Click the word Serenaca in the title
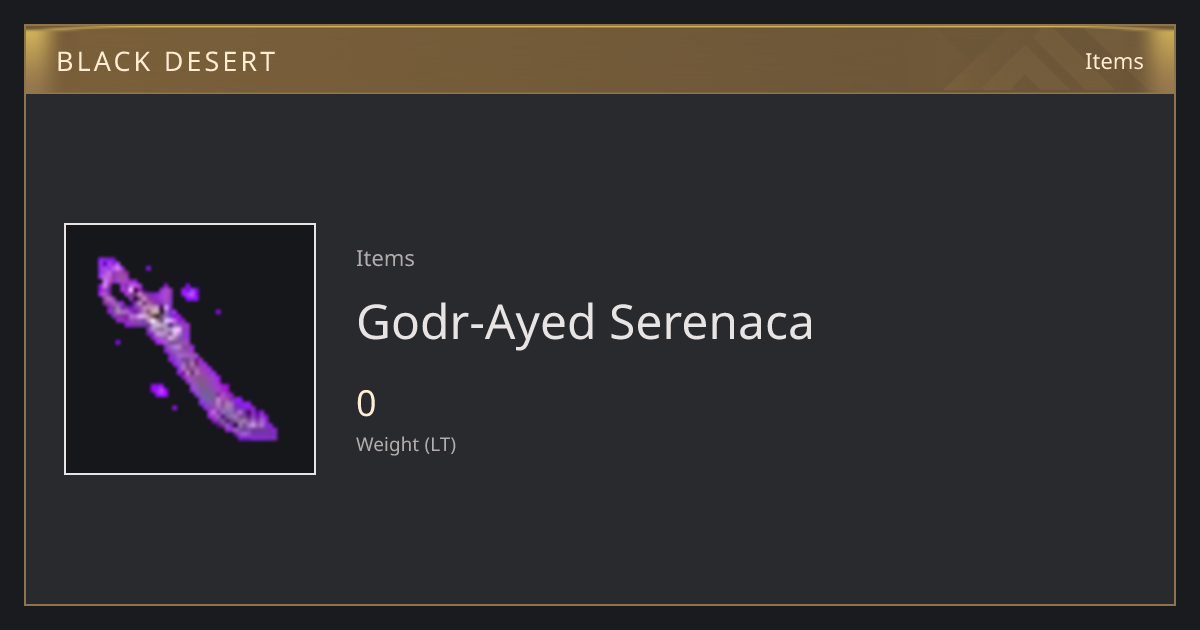The width and height of the screenshot is (1200, 630). click(711, 322)
